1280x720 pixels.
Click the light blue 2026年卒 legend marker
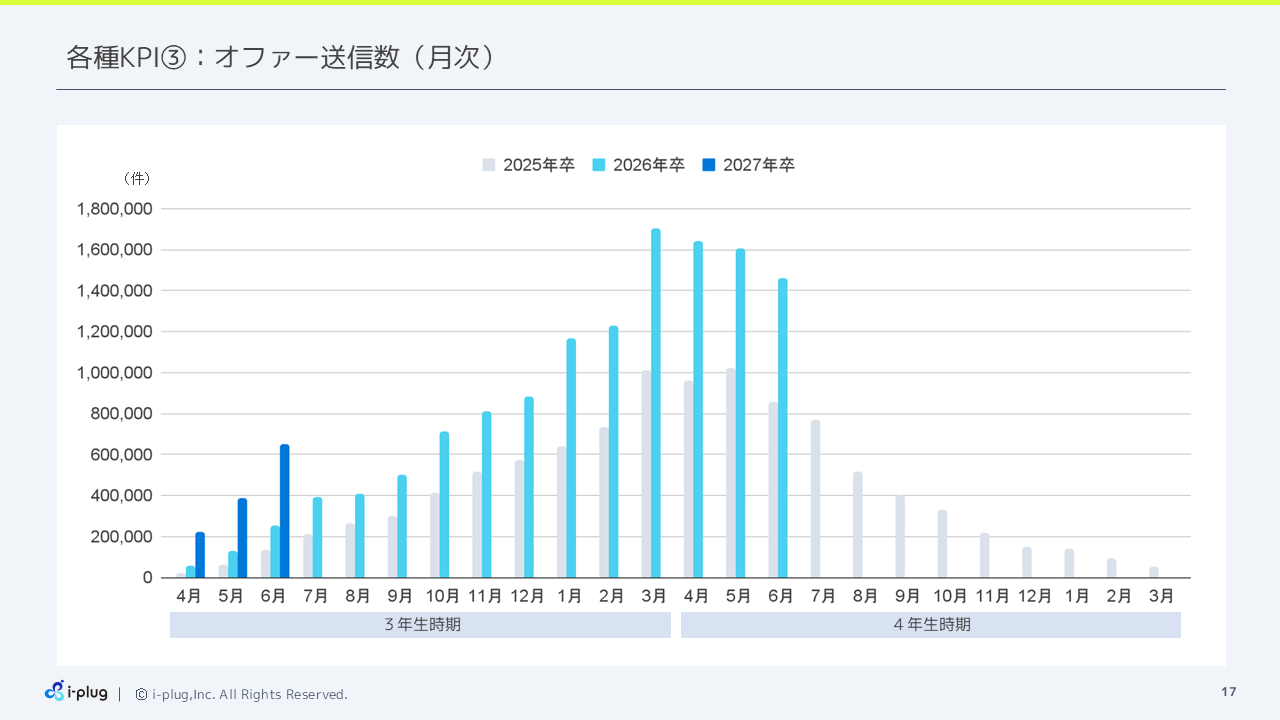[x=598, y=165]
